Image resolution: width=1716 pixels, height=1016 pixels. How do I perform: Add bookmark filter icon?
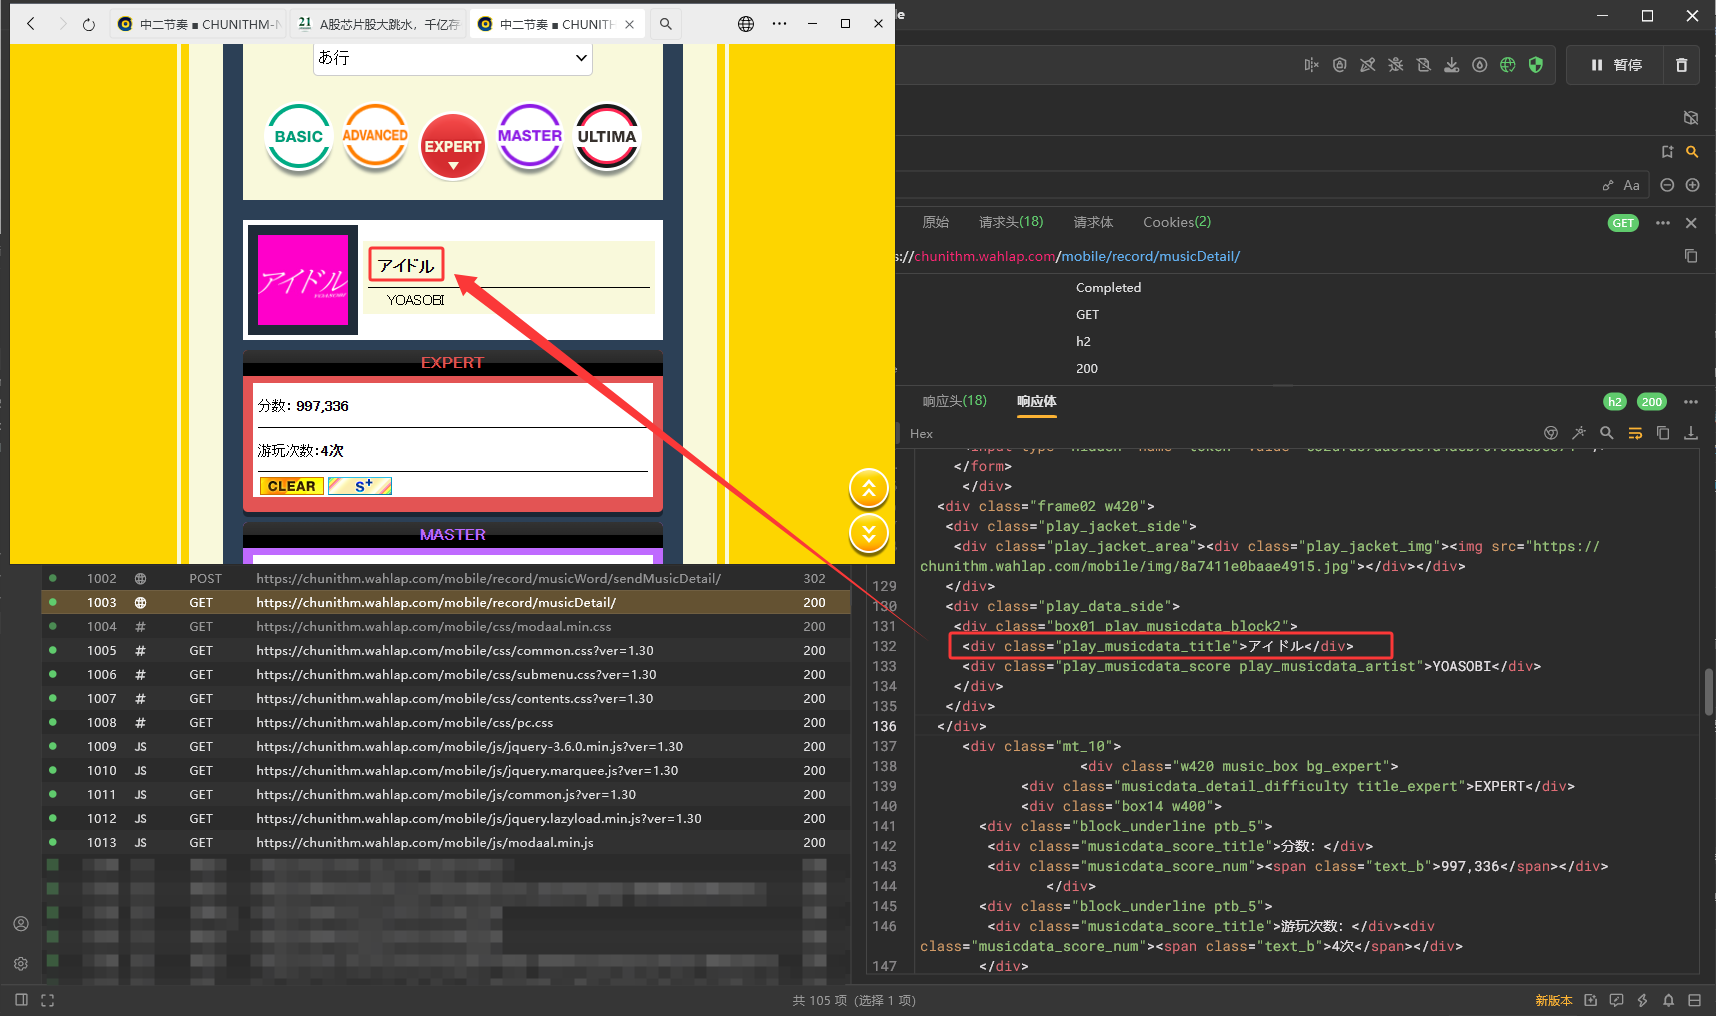point(1667,152)
